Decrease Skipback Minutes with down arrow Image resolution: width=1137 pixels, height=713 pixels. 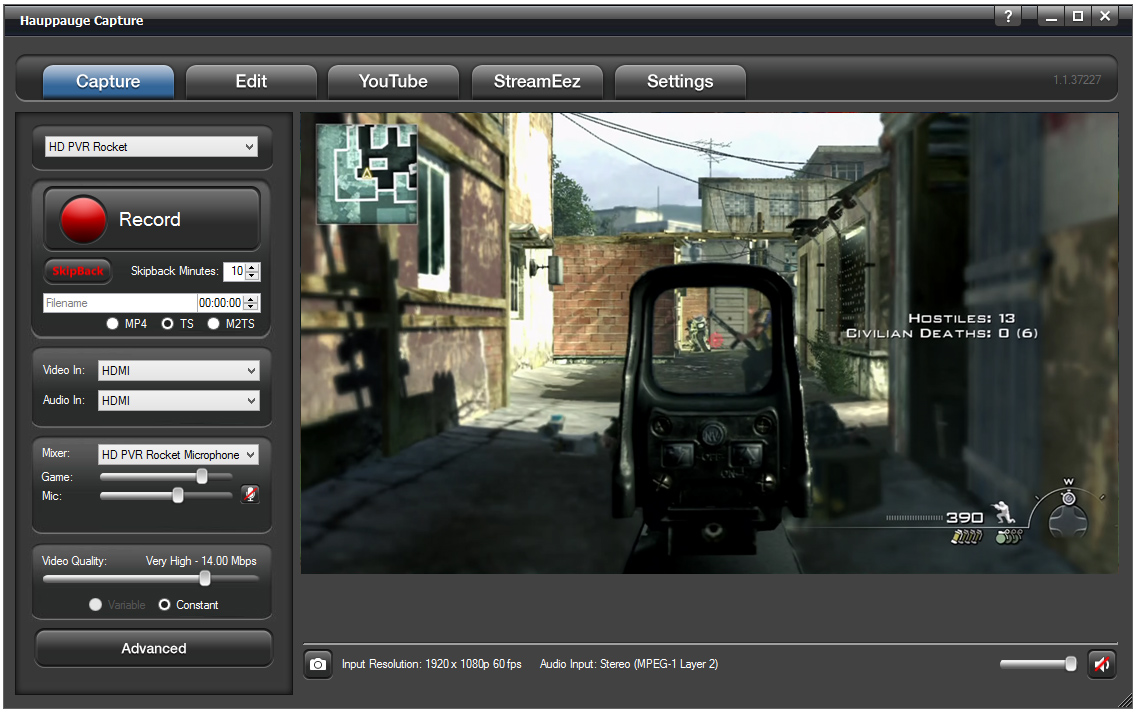click(252, 276)
